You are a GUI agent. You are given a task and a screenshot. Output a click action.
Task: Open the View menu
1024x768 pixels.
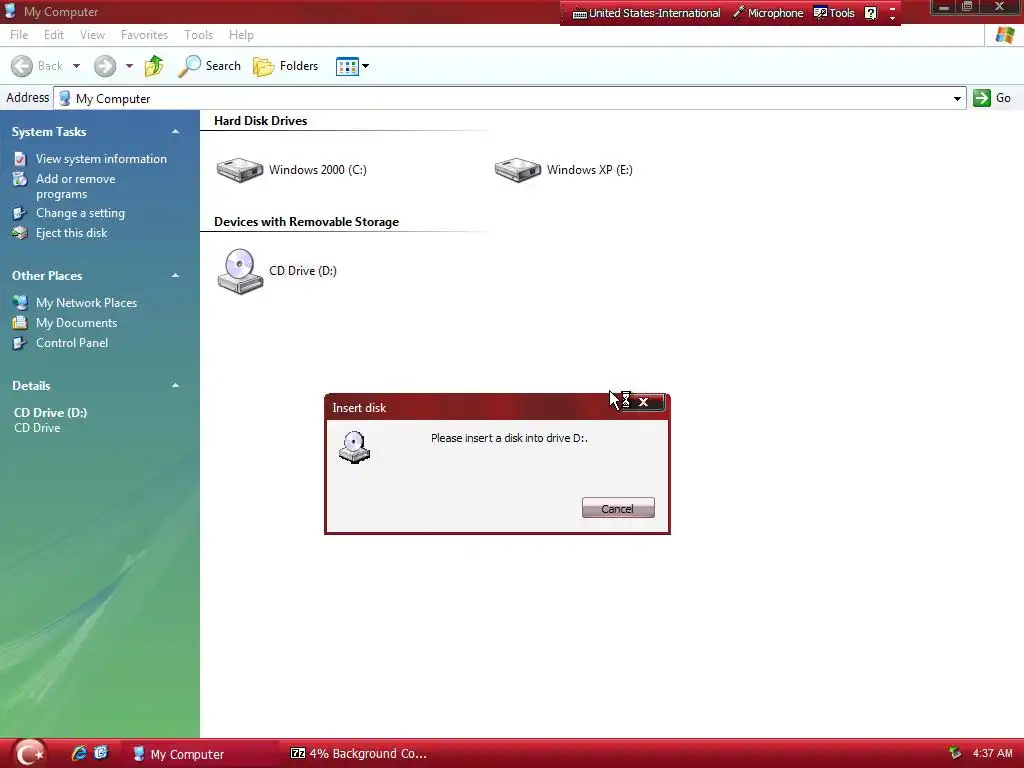92,35
